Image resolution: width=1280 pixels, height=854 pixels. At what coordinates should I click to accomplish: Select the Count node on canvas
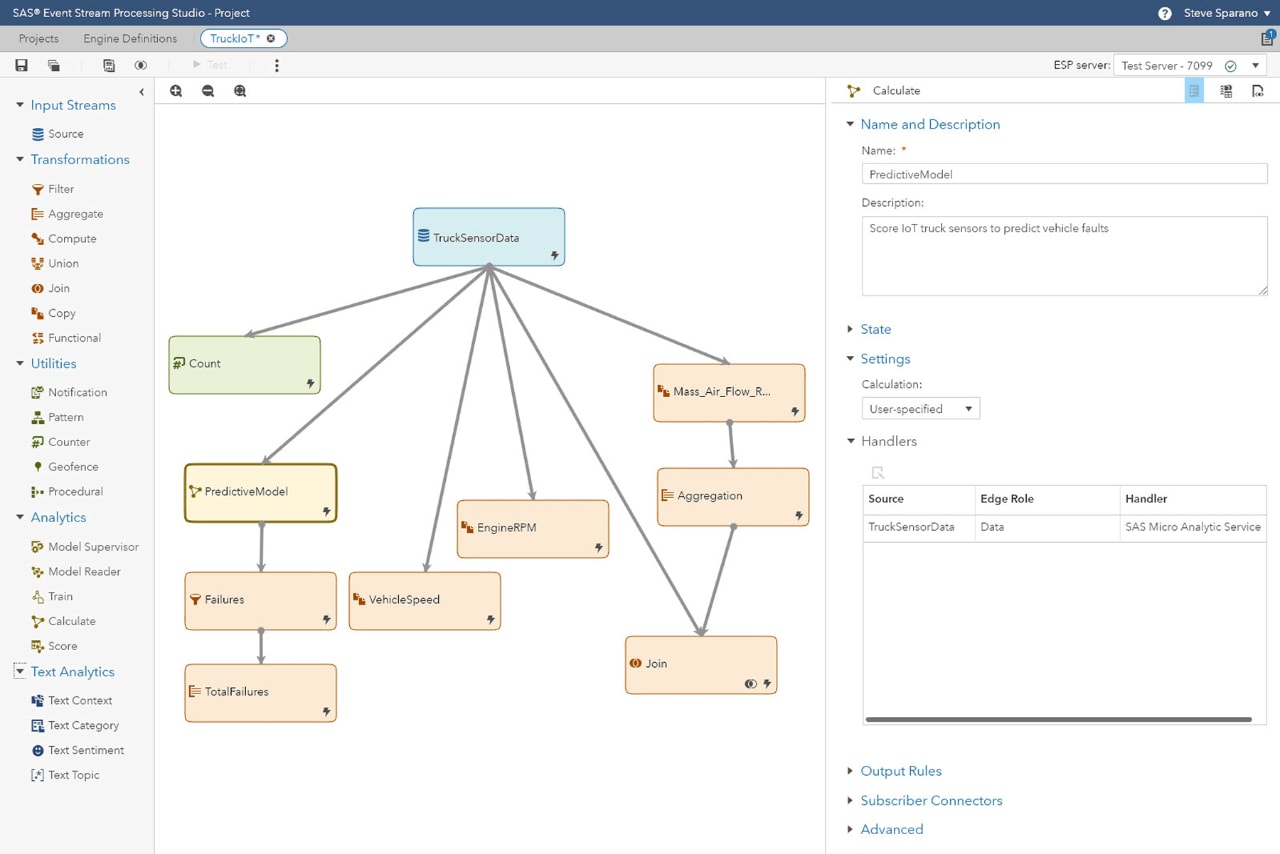[245, 364]
